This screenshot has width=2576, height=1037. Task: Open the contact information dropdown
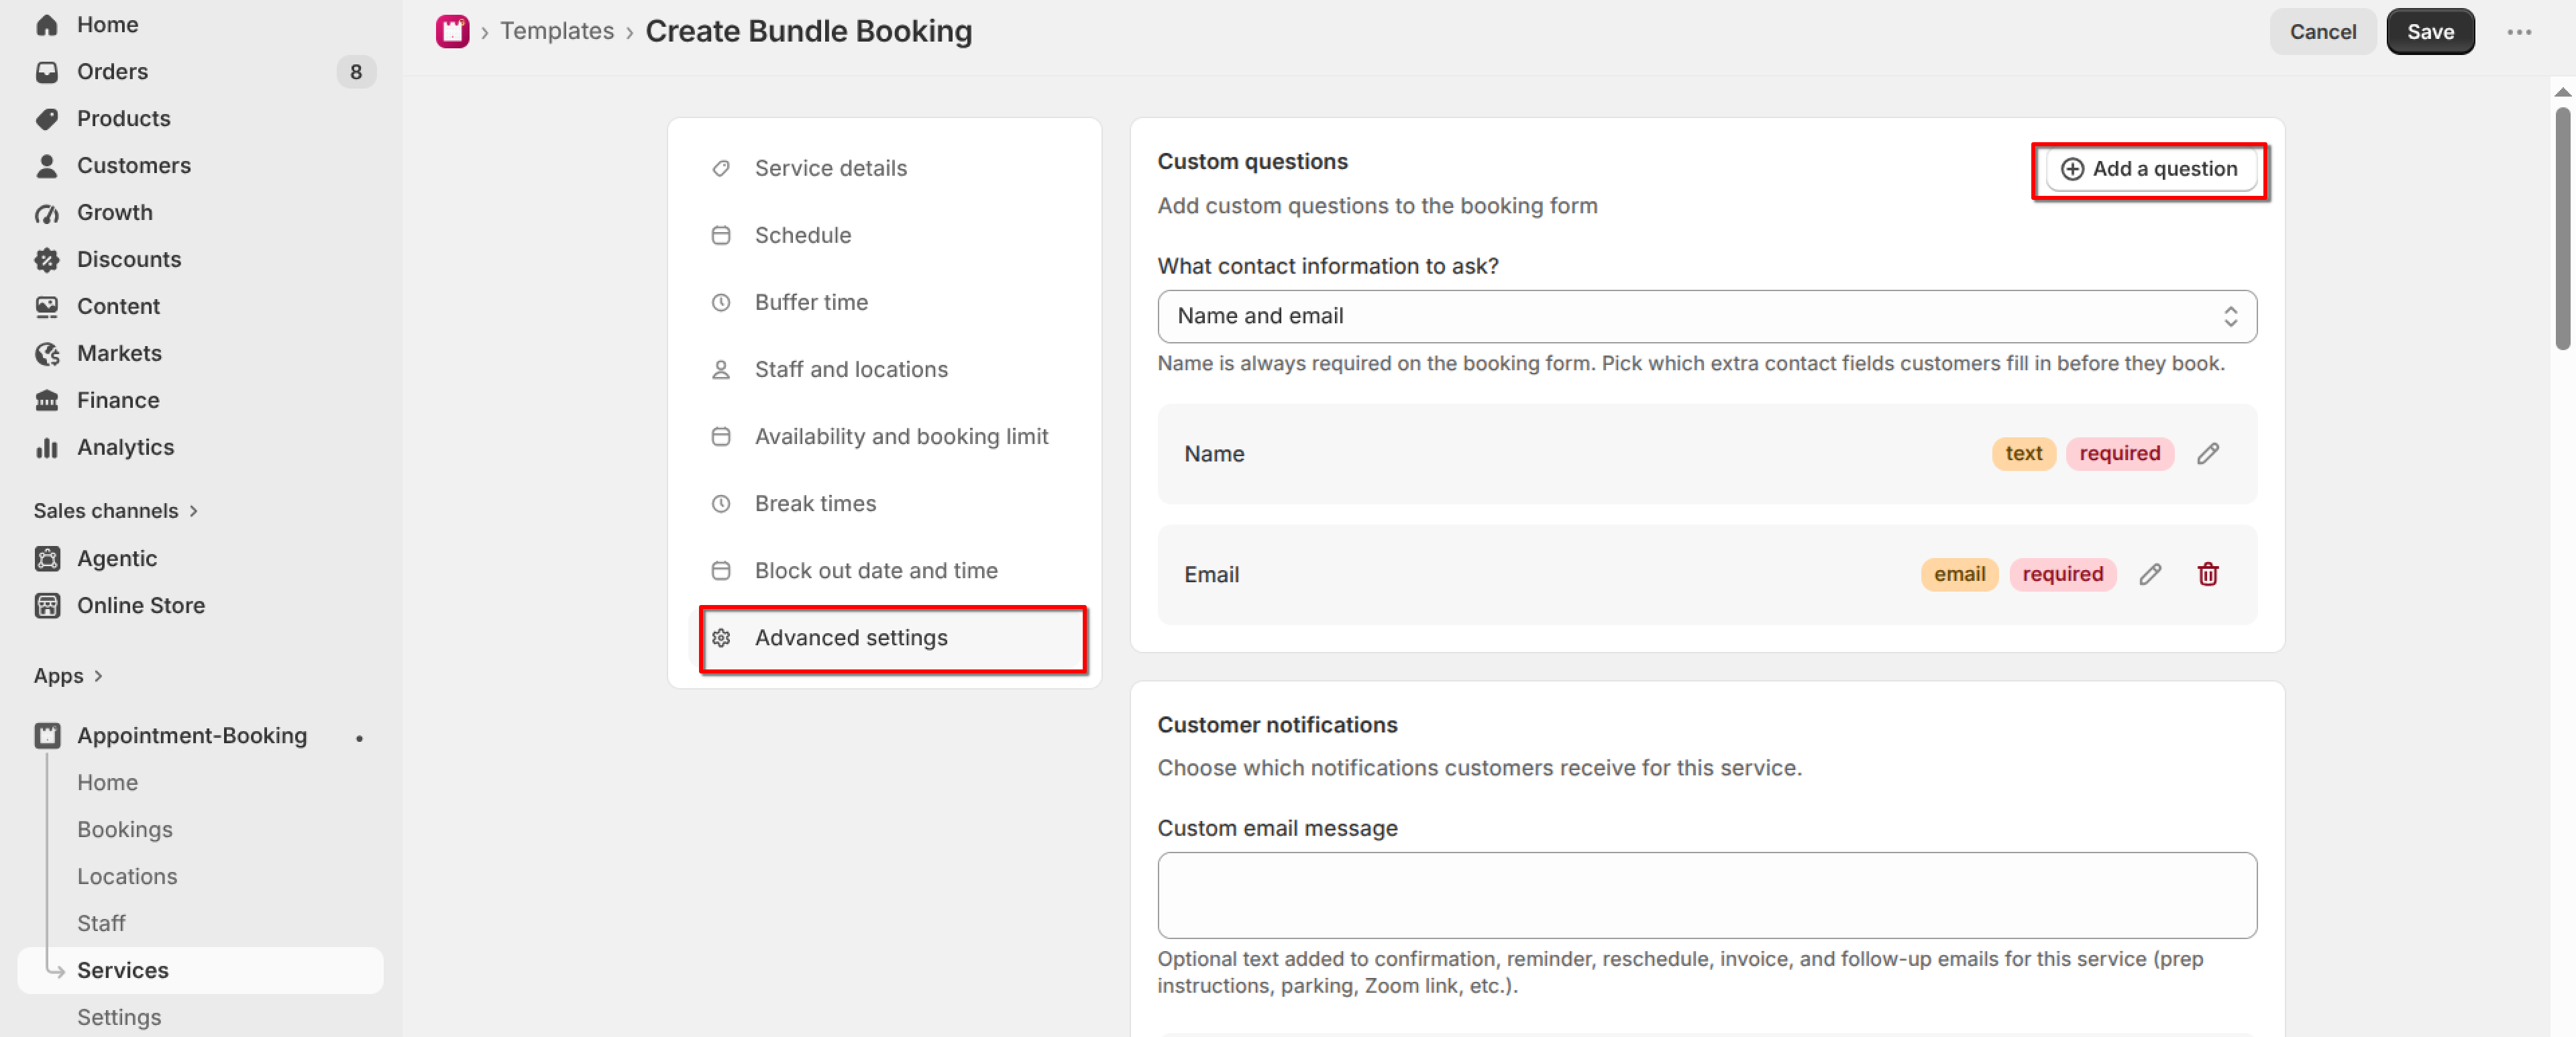[1706, 316]
